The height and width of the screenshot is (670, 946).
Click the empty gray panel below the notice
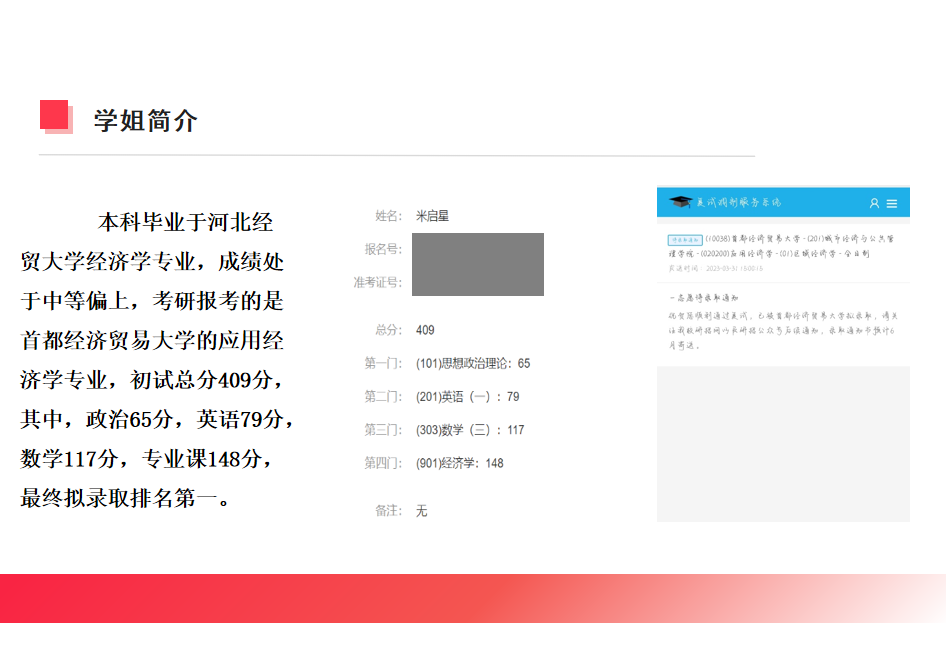coord(783,443)
